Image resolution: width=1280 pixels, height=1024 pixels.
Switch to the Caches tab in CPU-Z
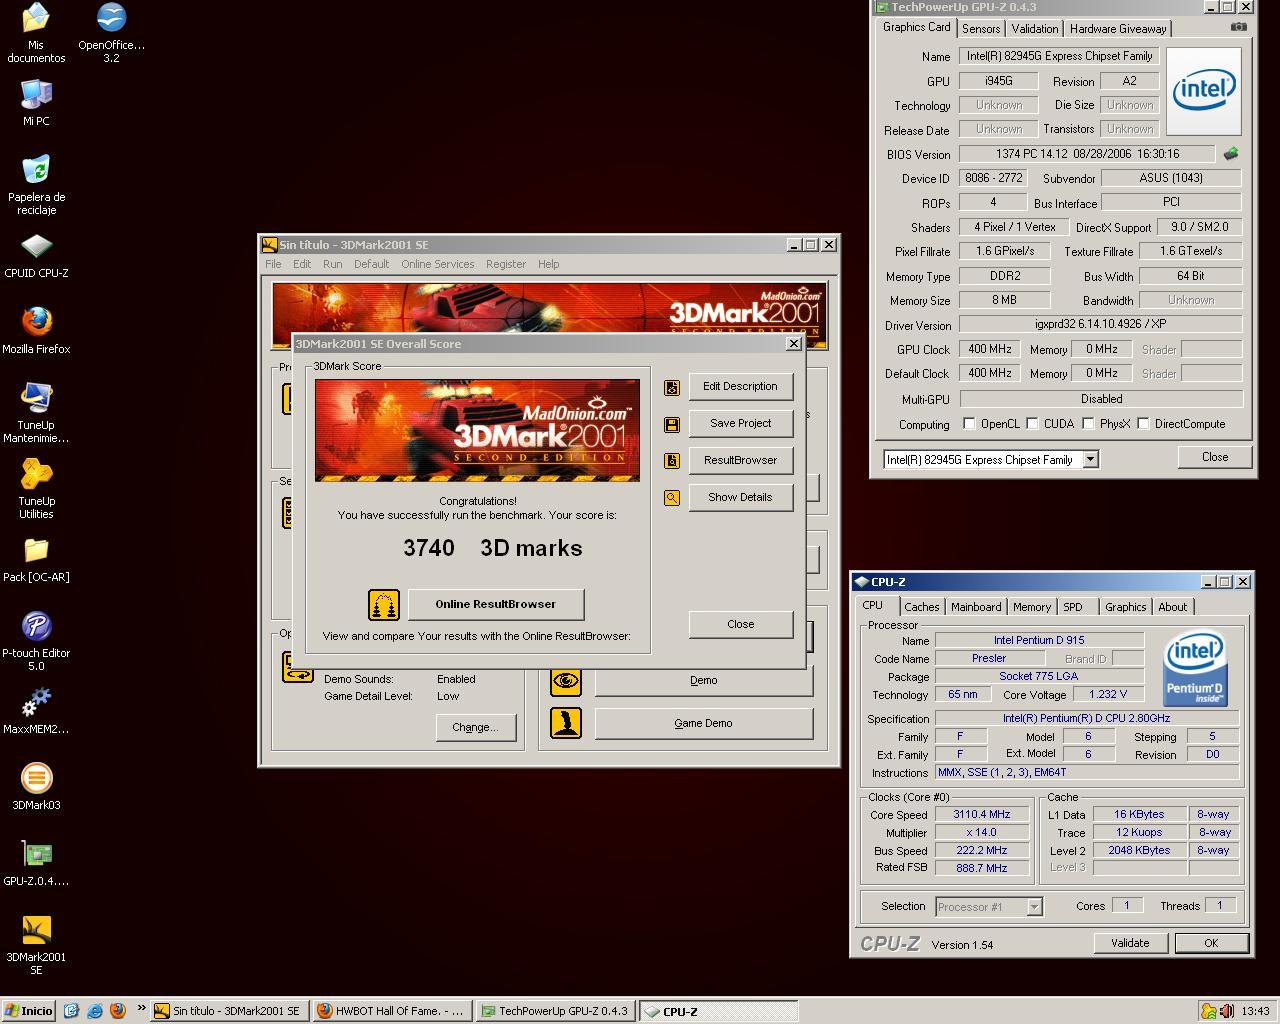[x=921, y=607]
